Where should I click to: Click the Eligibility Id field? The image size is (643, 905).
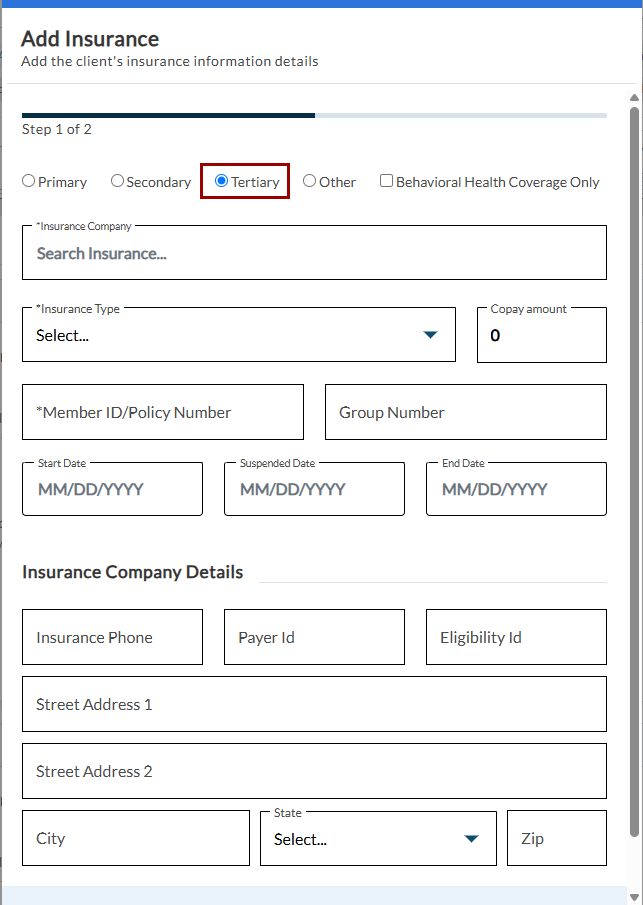click(516, 638)
